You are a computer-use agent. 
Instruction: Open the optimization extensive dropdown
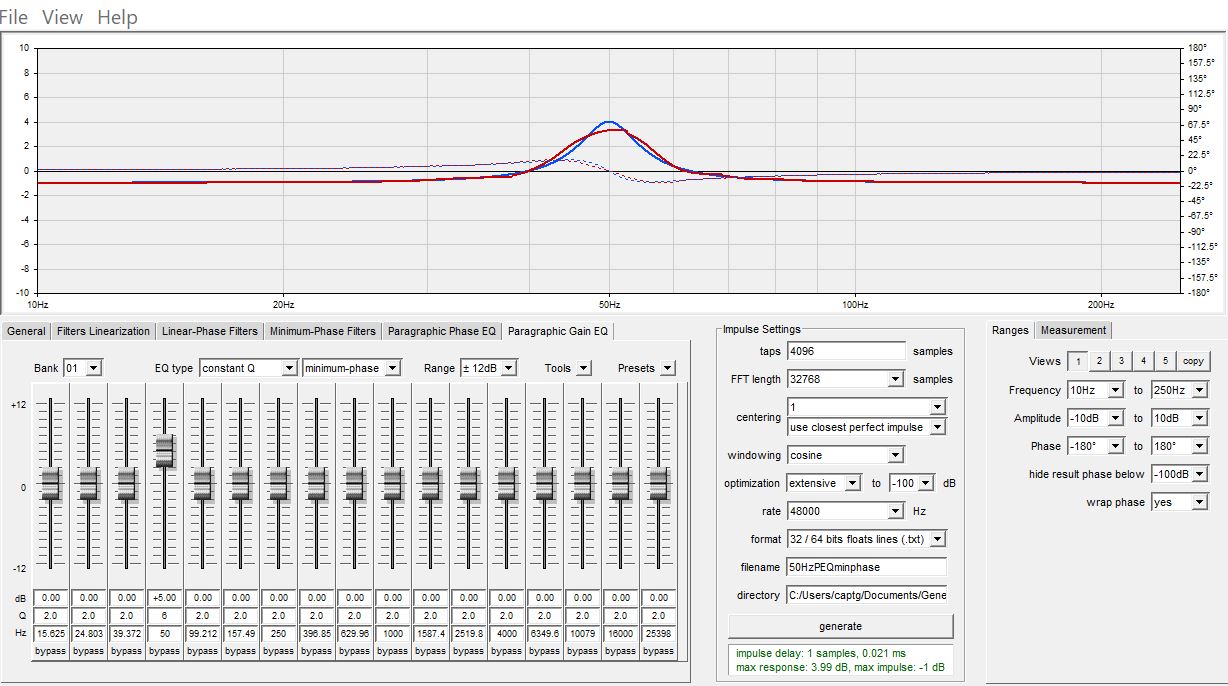coord(824,483)
